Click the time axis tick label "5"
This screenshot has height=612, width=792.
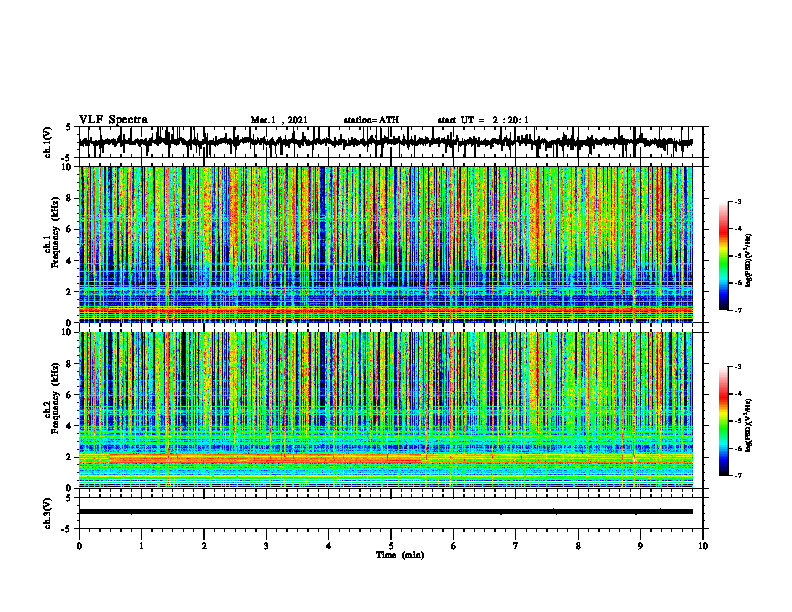(391, 546)
